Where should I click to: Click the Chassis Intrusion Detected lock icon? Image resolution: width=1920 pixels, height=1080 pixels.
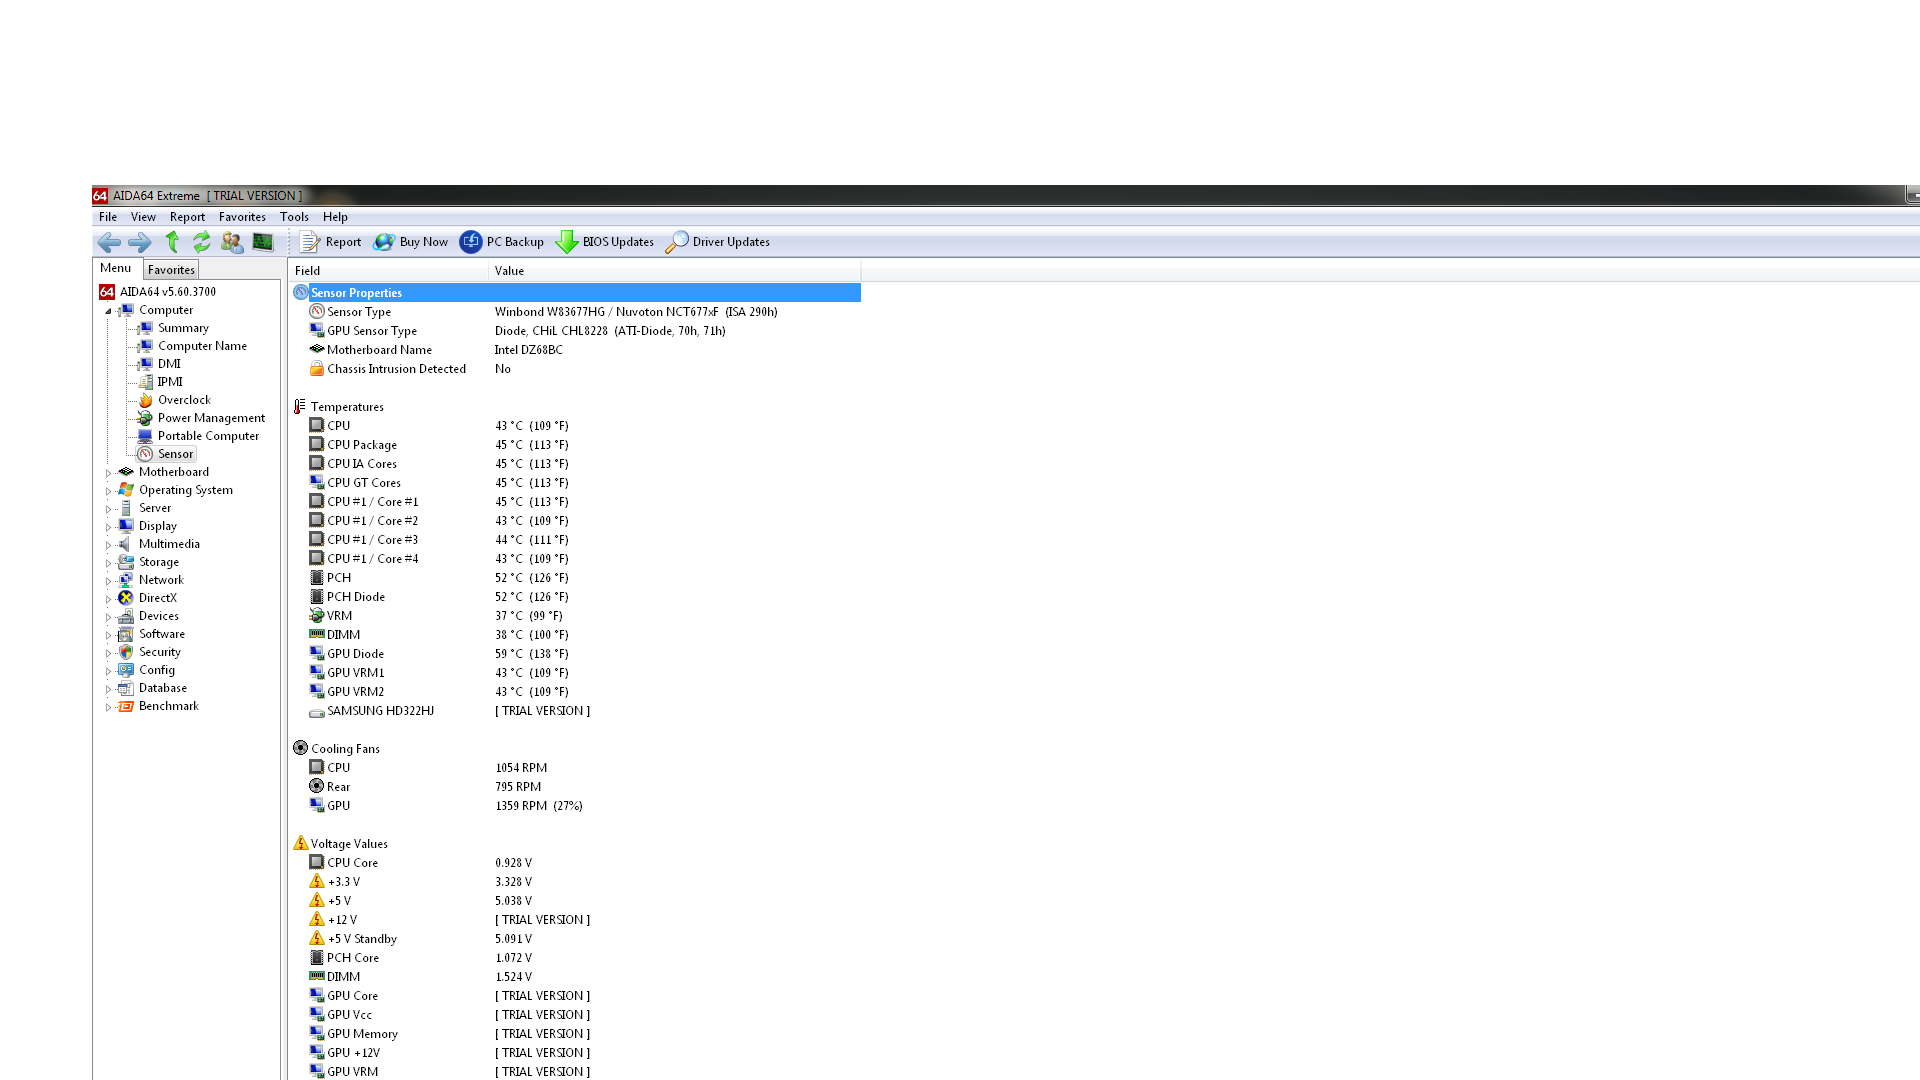(317, 369)
